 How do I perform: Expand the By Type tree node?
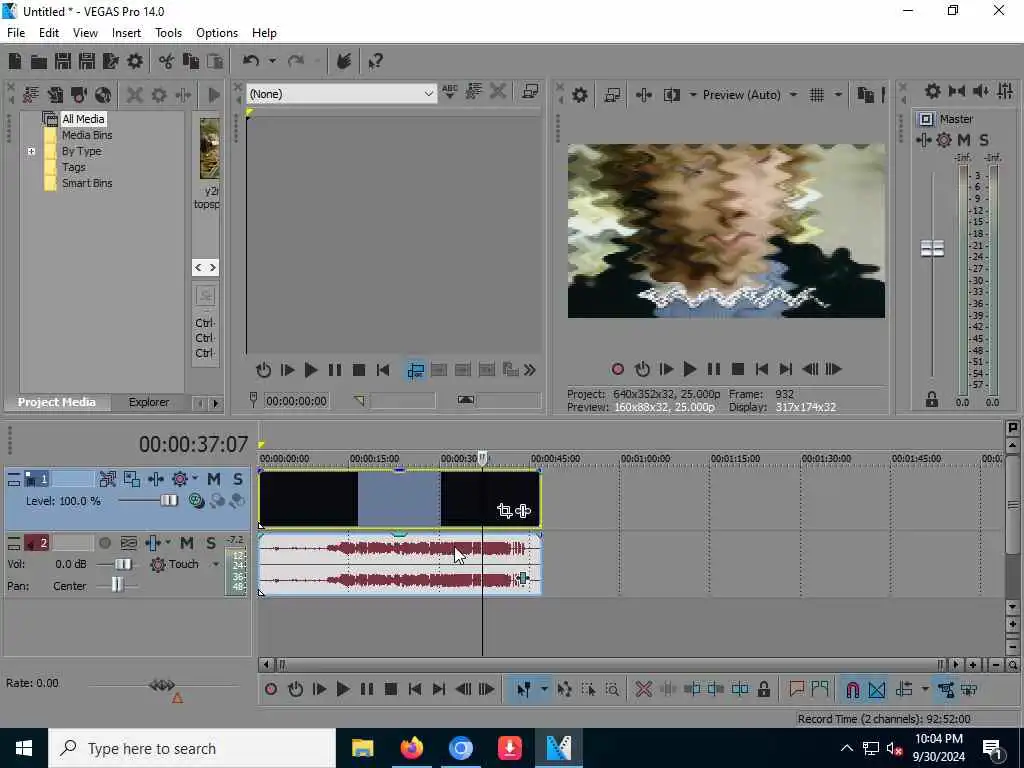[x=31, y=151]
